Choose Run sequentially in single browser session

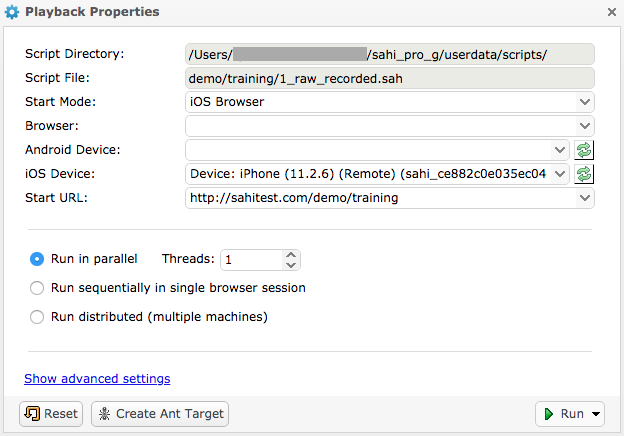tap(37, 288)
